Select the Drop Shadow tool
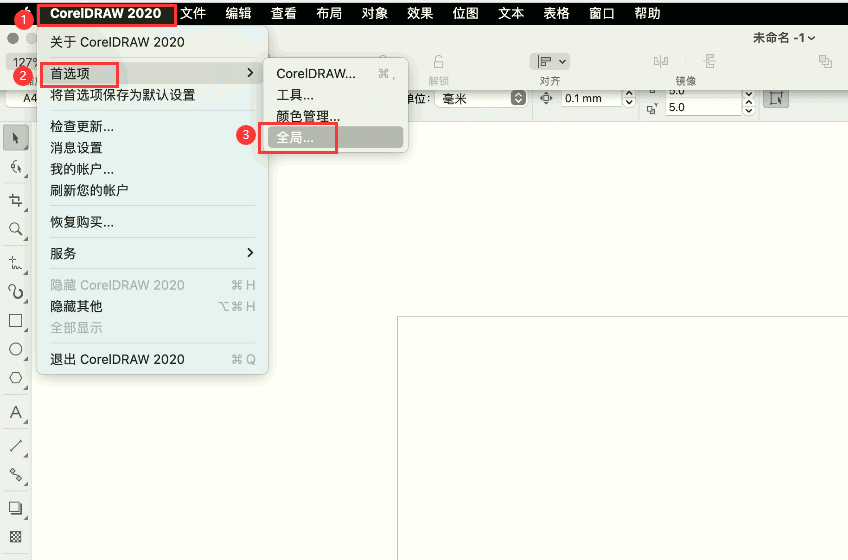The width and height of the screenshot is (848, 560). [x=15, y=507]
